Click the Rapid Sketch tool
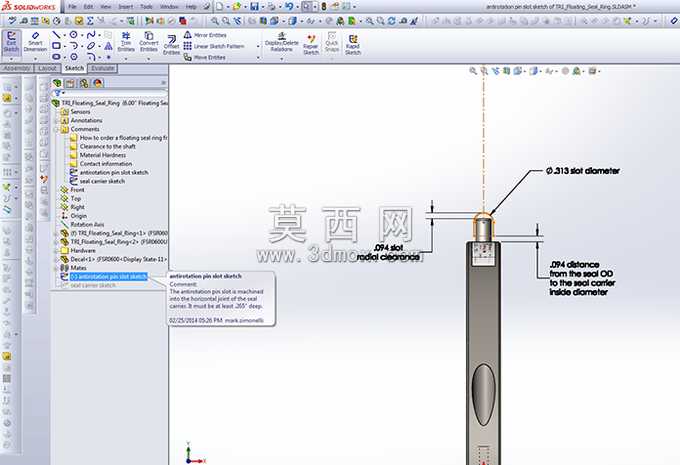The height and width of the screenshot is (465, 680). coord(353,45)
